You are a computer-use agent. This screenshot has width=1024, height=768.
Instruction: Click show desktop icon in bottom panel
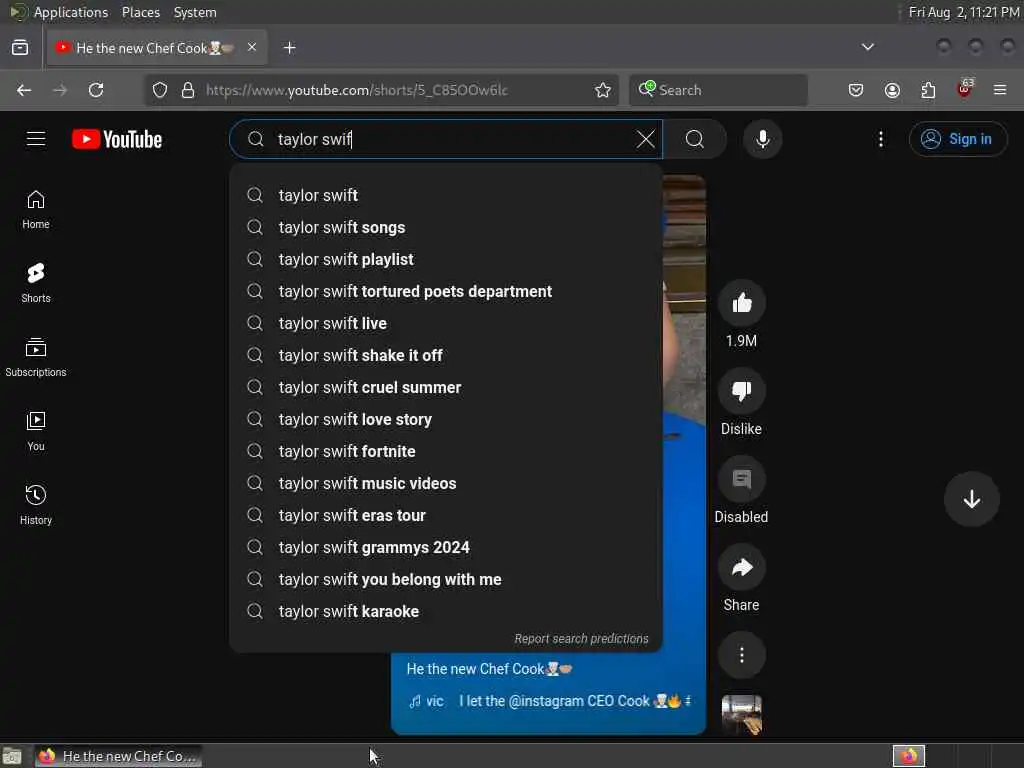point(12,756)
